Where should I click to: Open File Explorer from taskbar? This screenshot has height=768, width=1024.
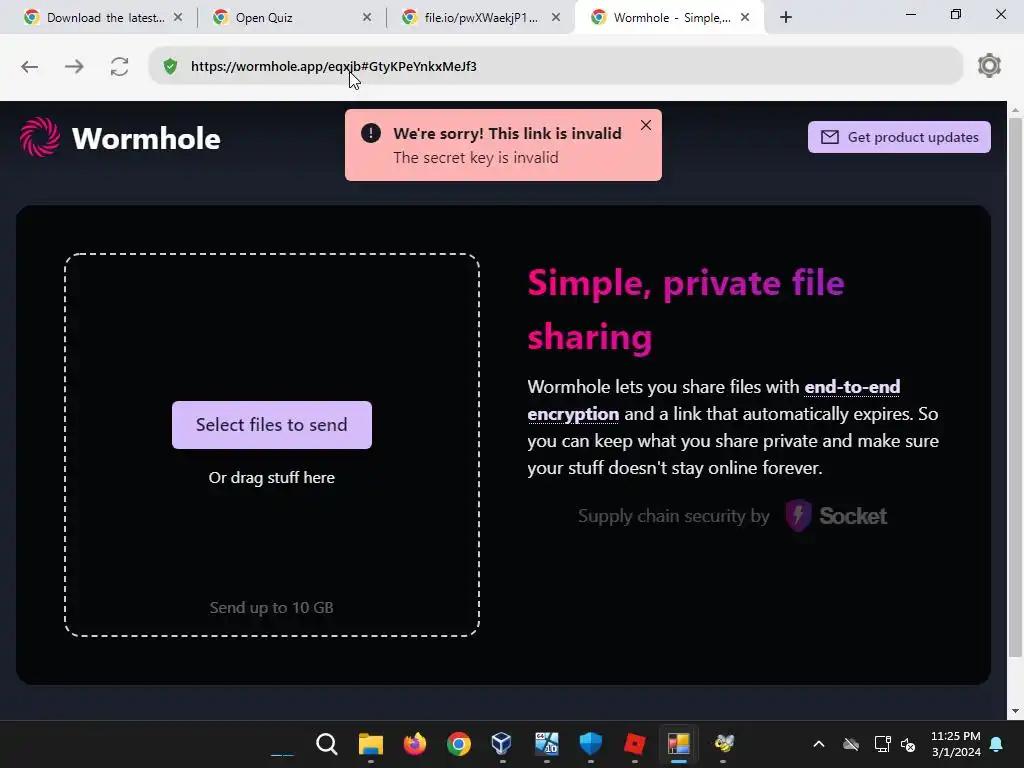[371, 744]
